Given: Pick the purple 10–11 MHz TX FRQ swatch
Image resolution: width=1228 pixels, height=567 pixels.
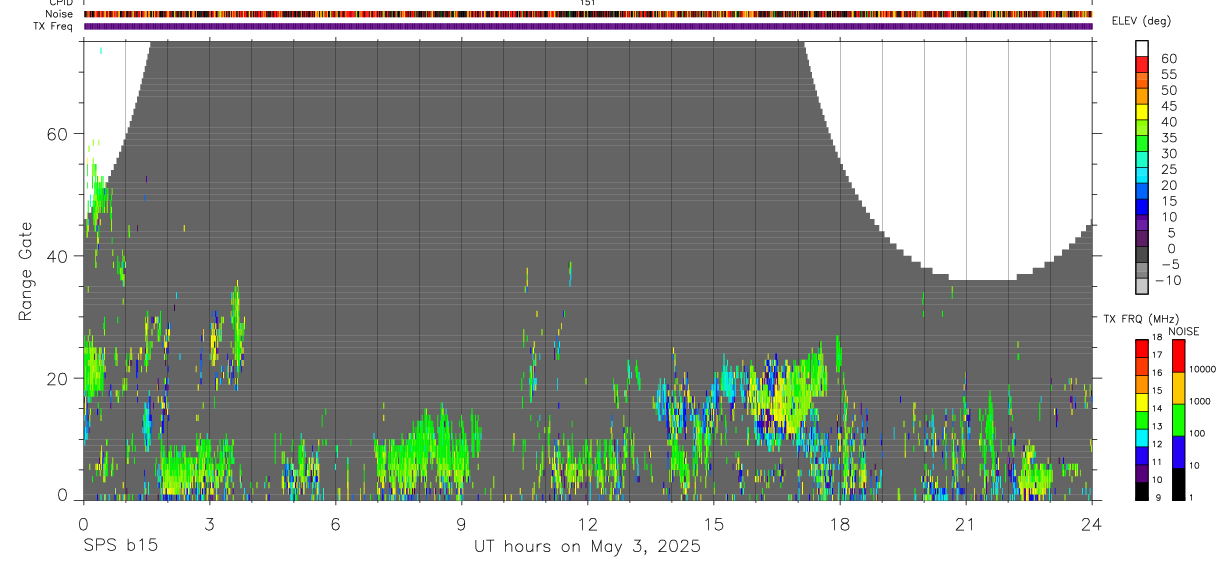Looking at the screenshot, I should point(1142,471).
